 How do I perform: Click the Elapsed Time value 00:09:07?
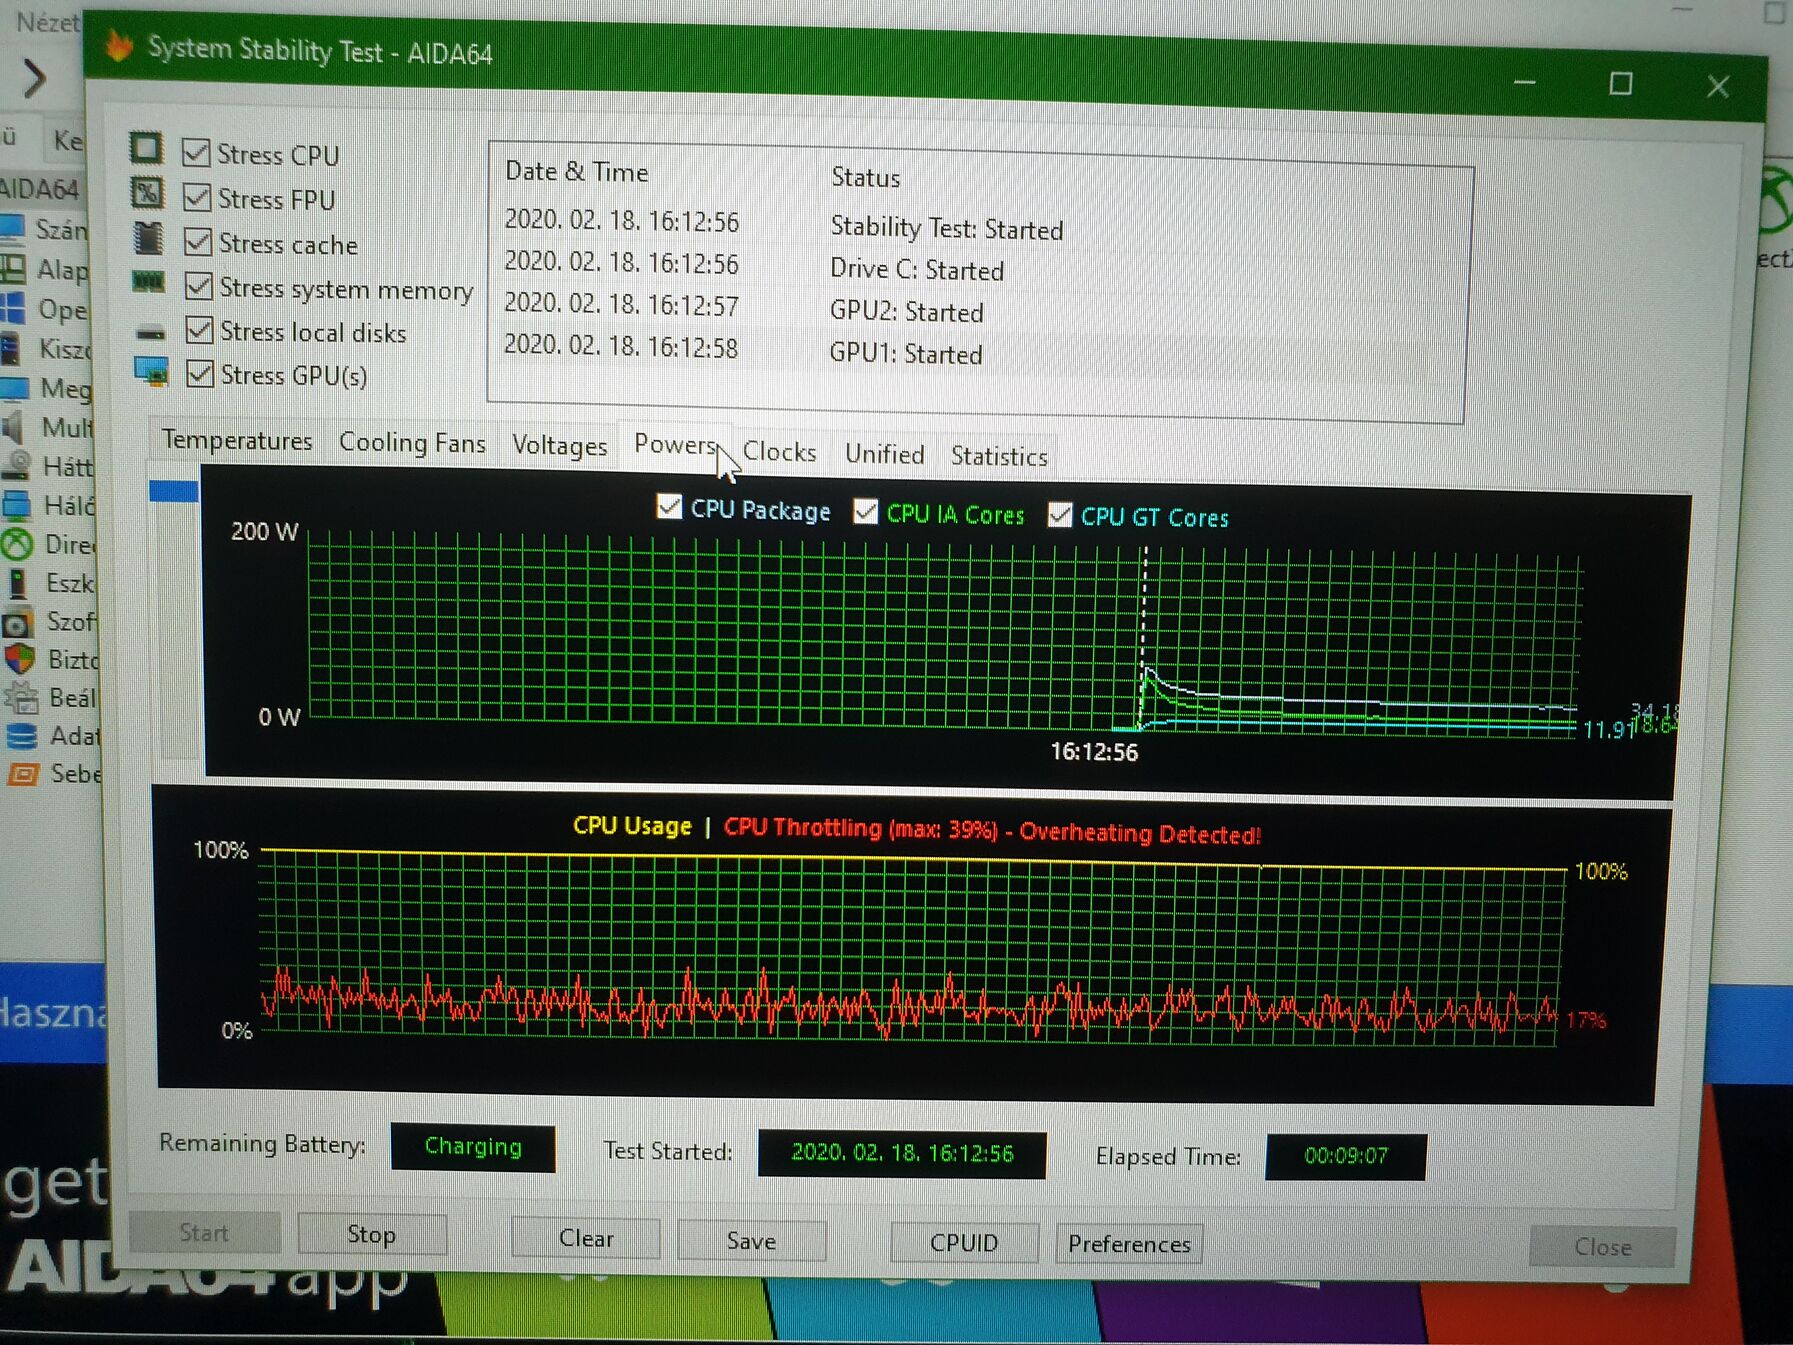[x=1346, y=1156]
